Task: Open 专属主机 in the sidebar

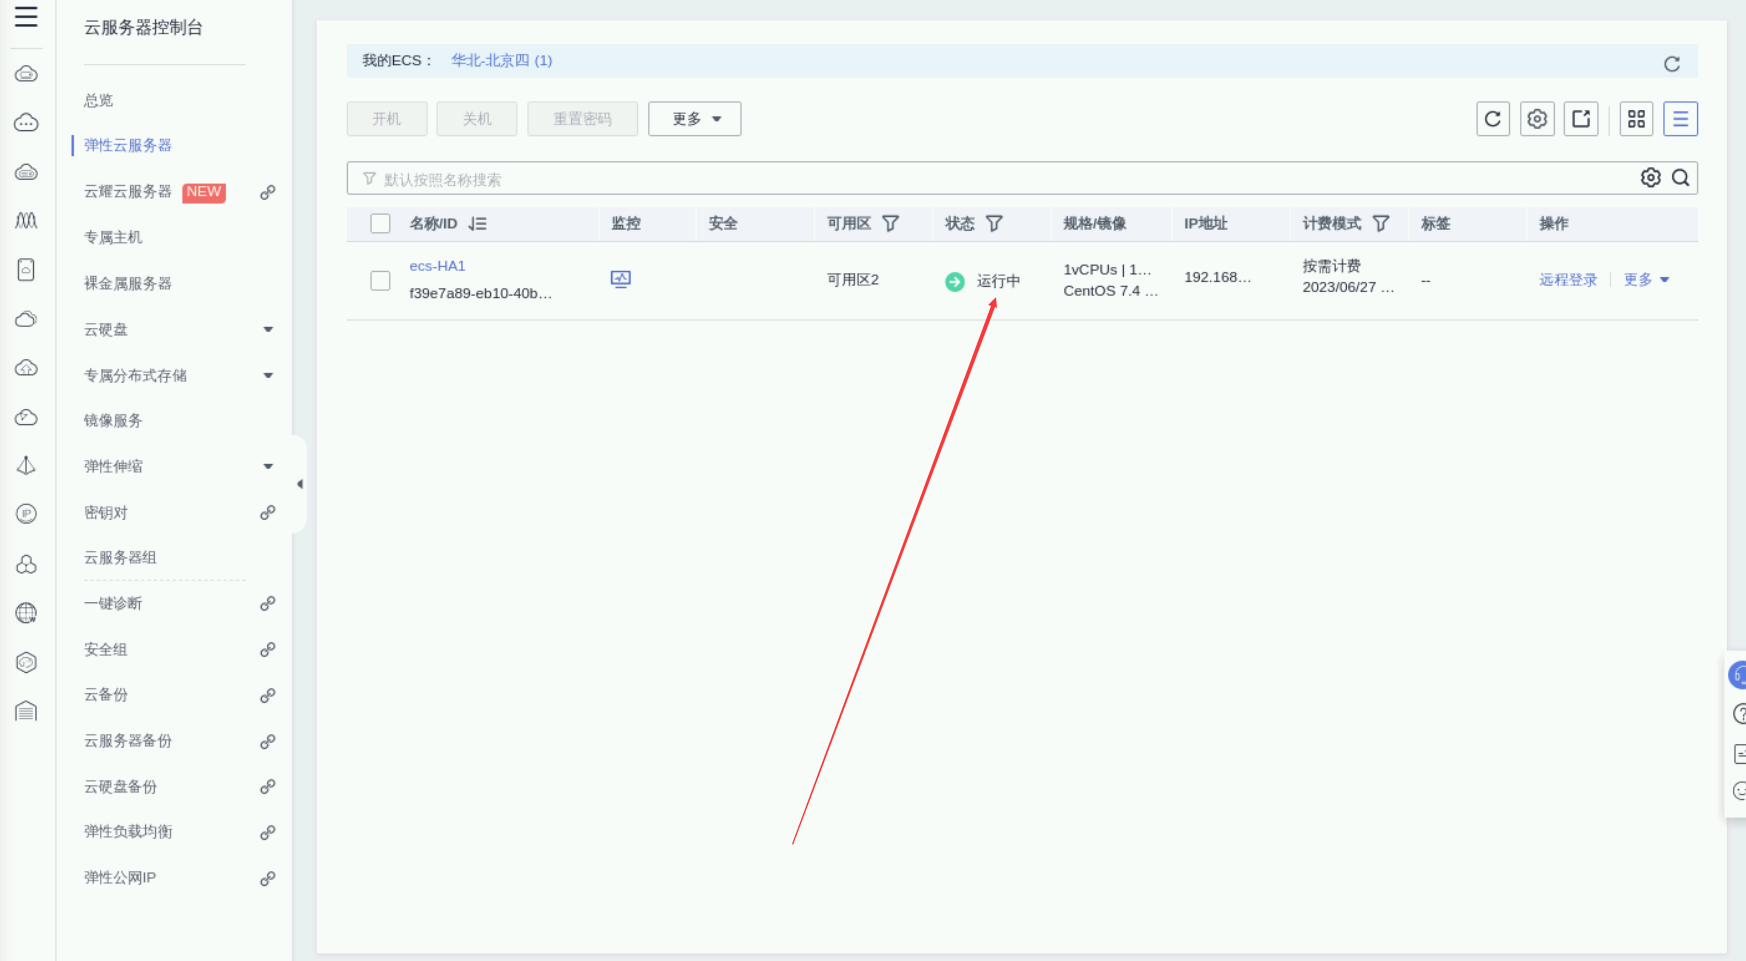Action: click(113, 238)
